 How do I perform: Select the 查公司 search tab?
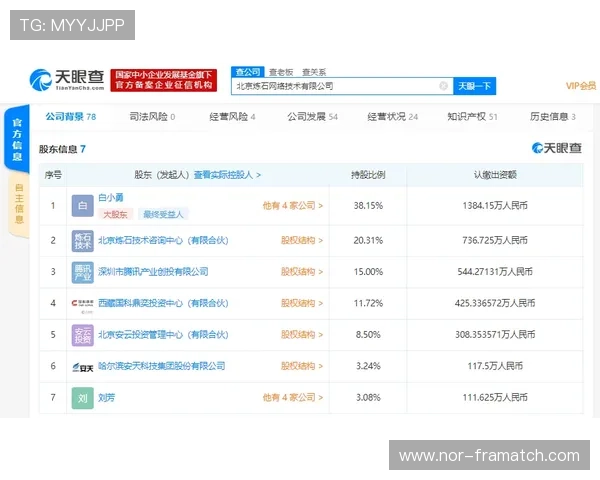pyautogui.click(x=248, y=72)
